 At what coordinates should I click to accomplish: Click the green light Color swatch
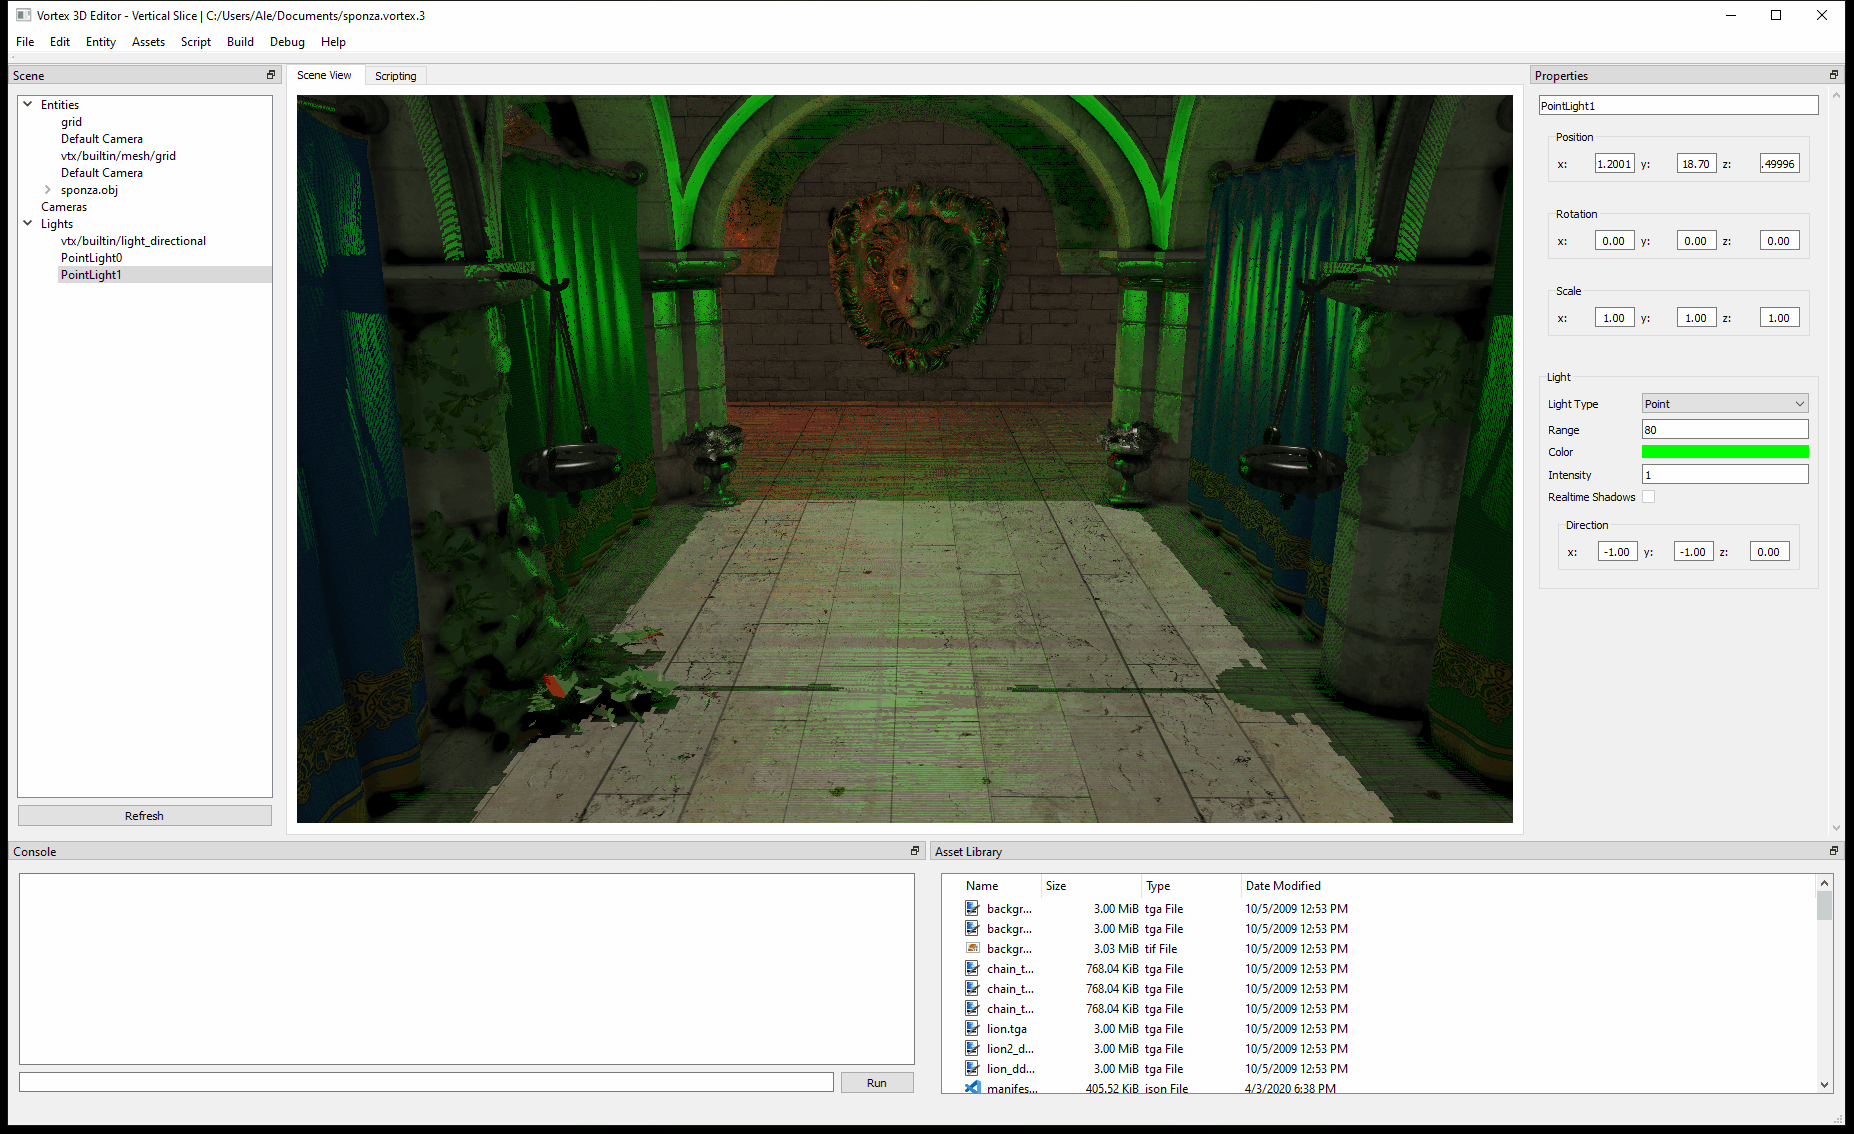[x=1725, y=452]
